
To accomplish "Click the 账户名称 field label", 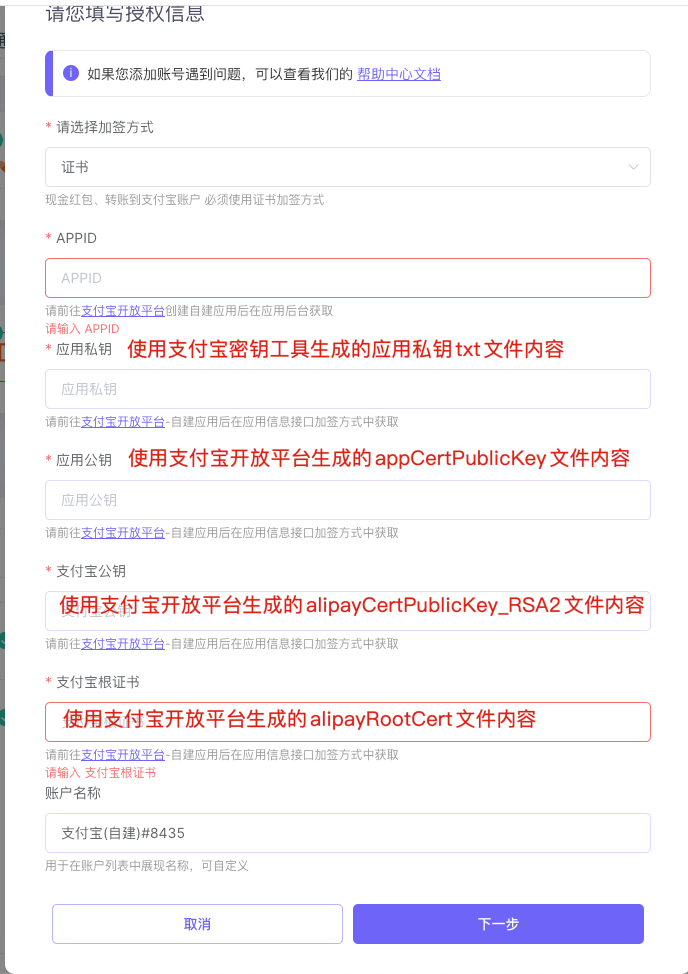I will [x=73, y=793].
